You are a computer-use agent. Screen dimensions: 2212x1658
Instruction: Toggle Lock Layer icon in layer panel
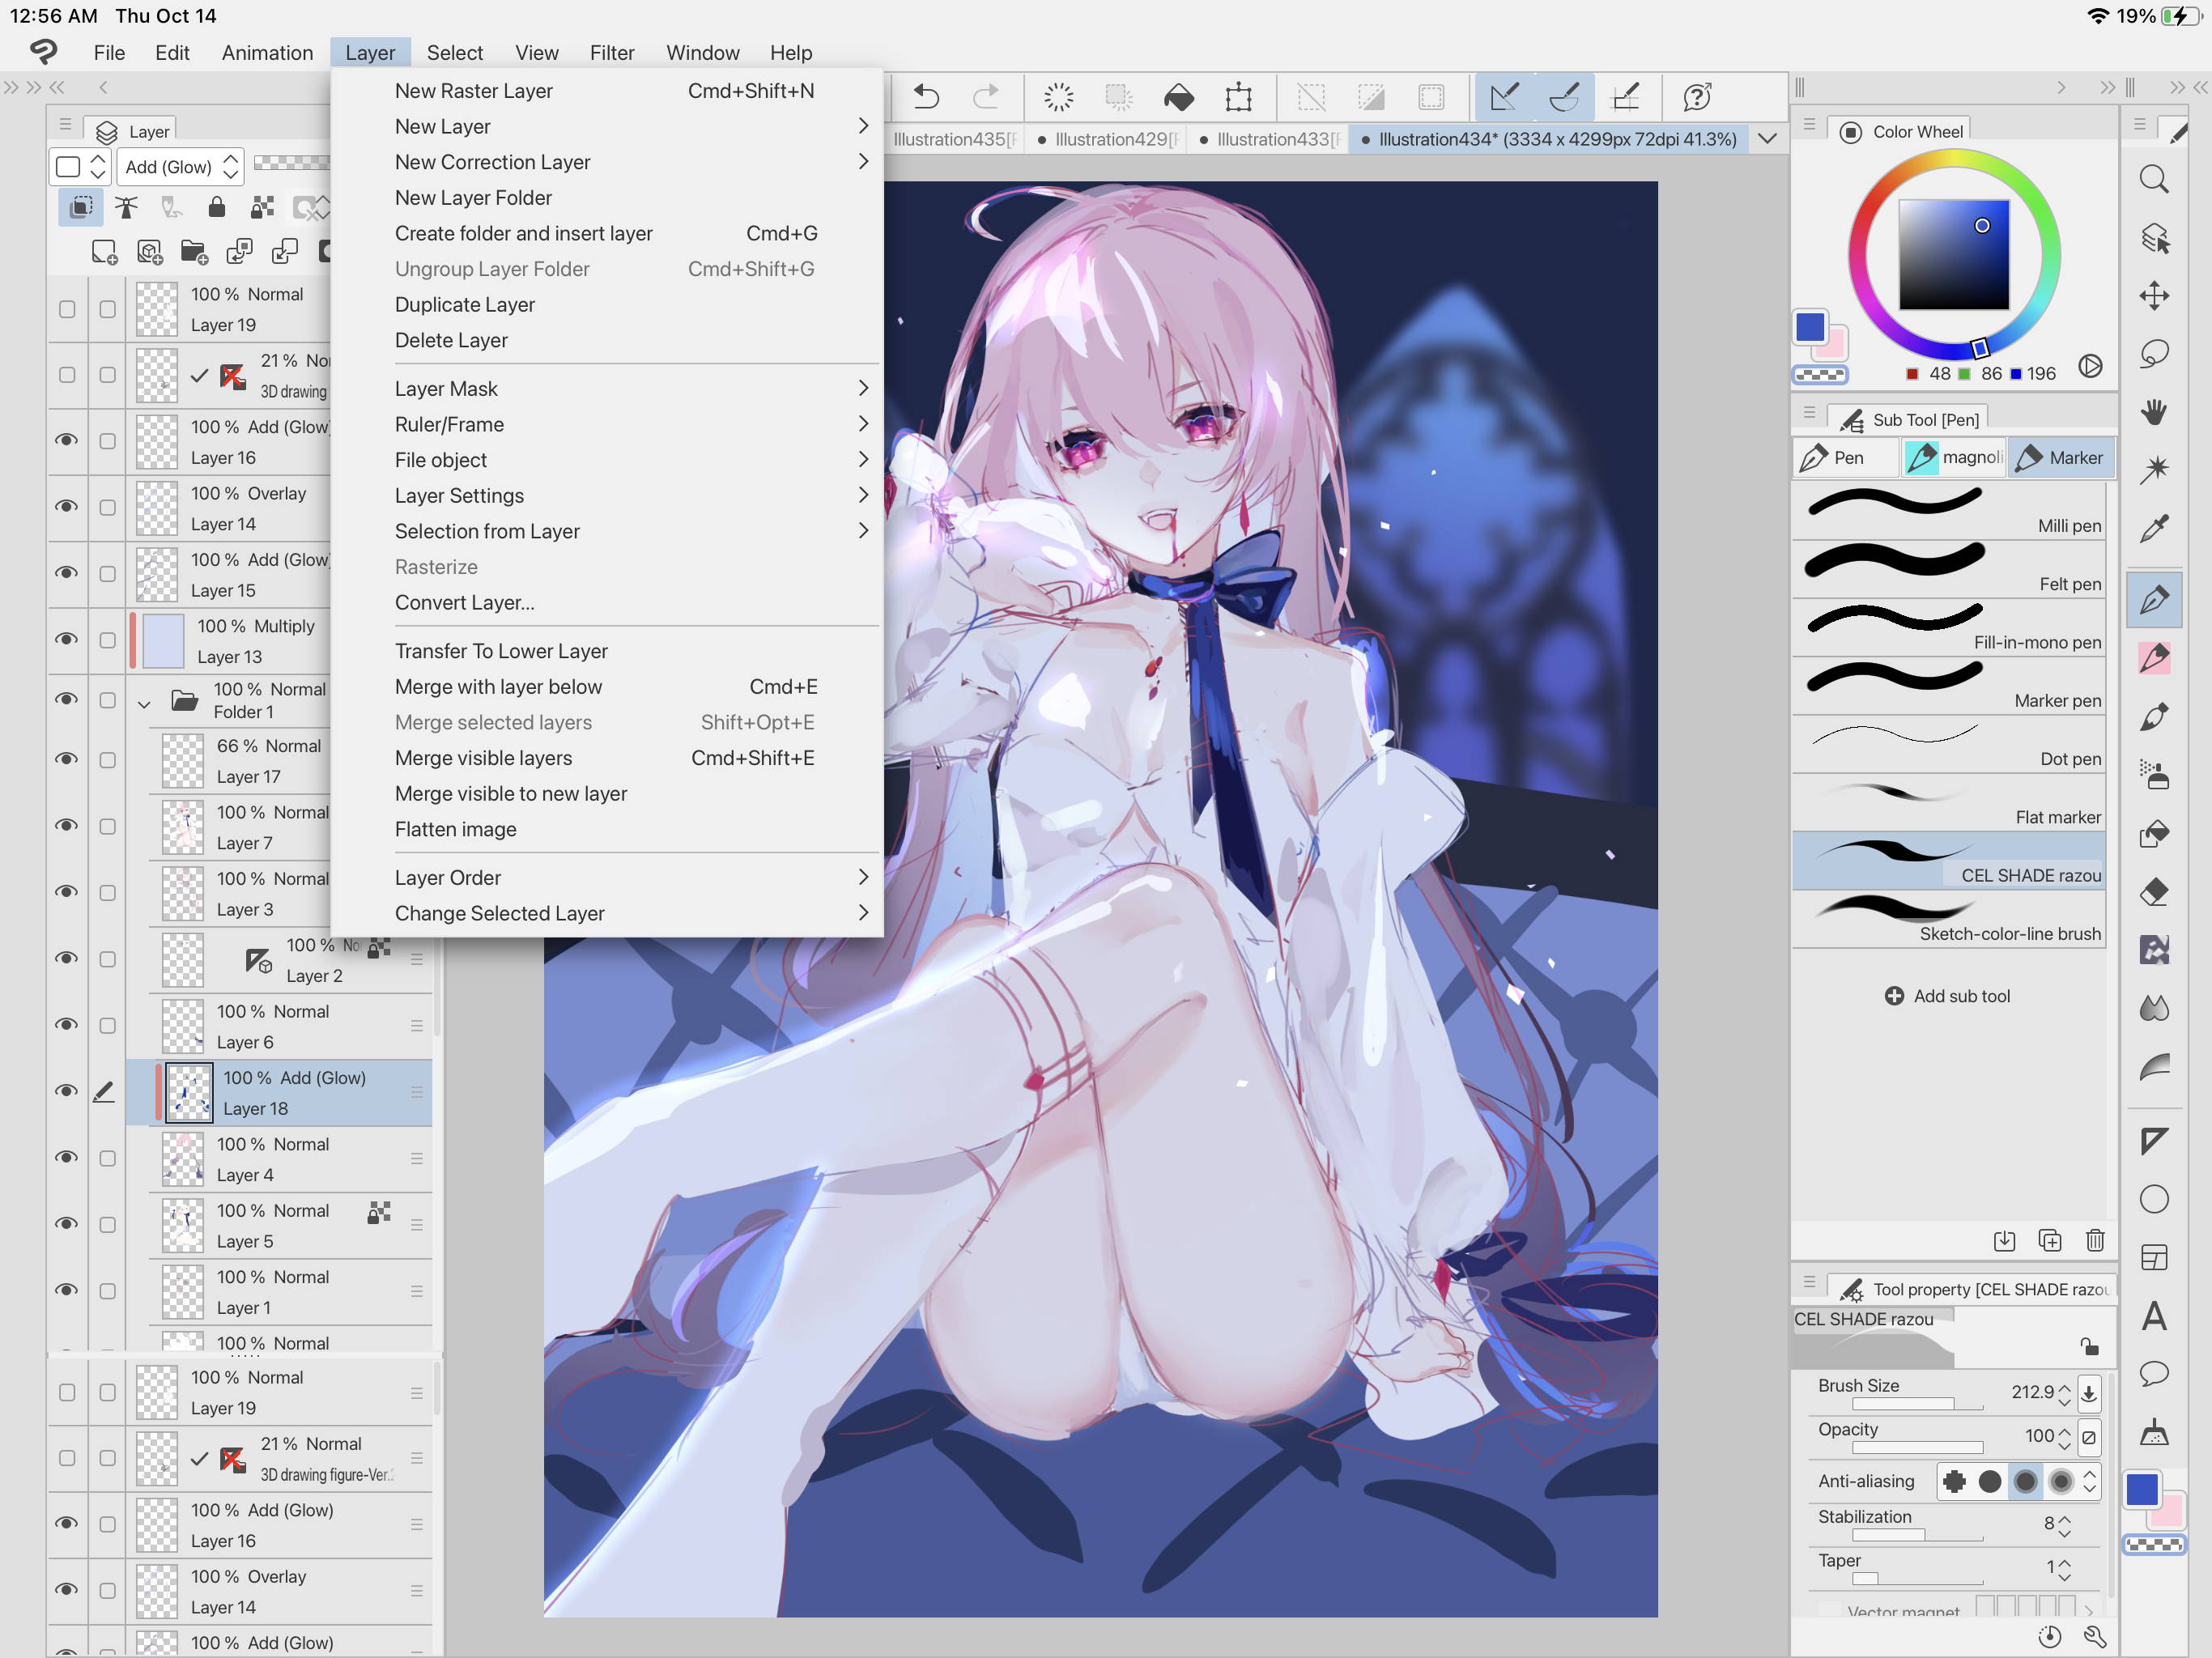(x=216, y=207)
